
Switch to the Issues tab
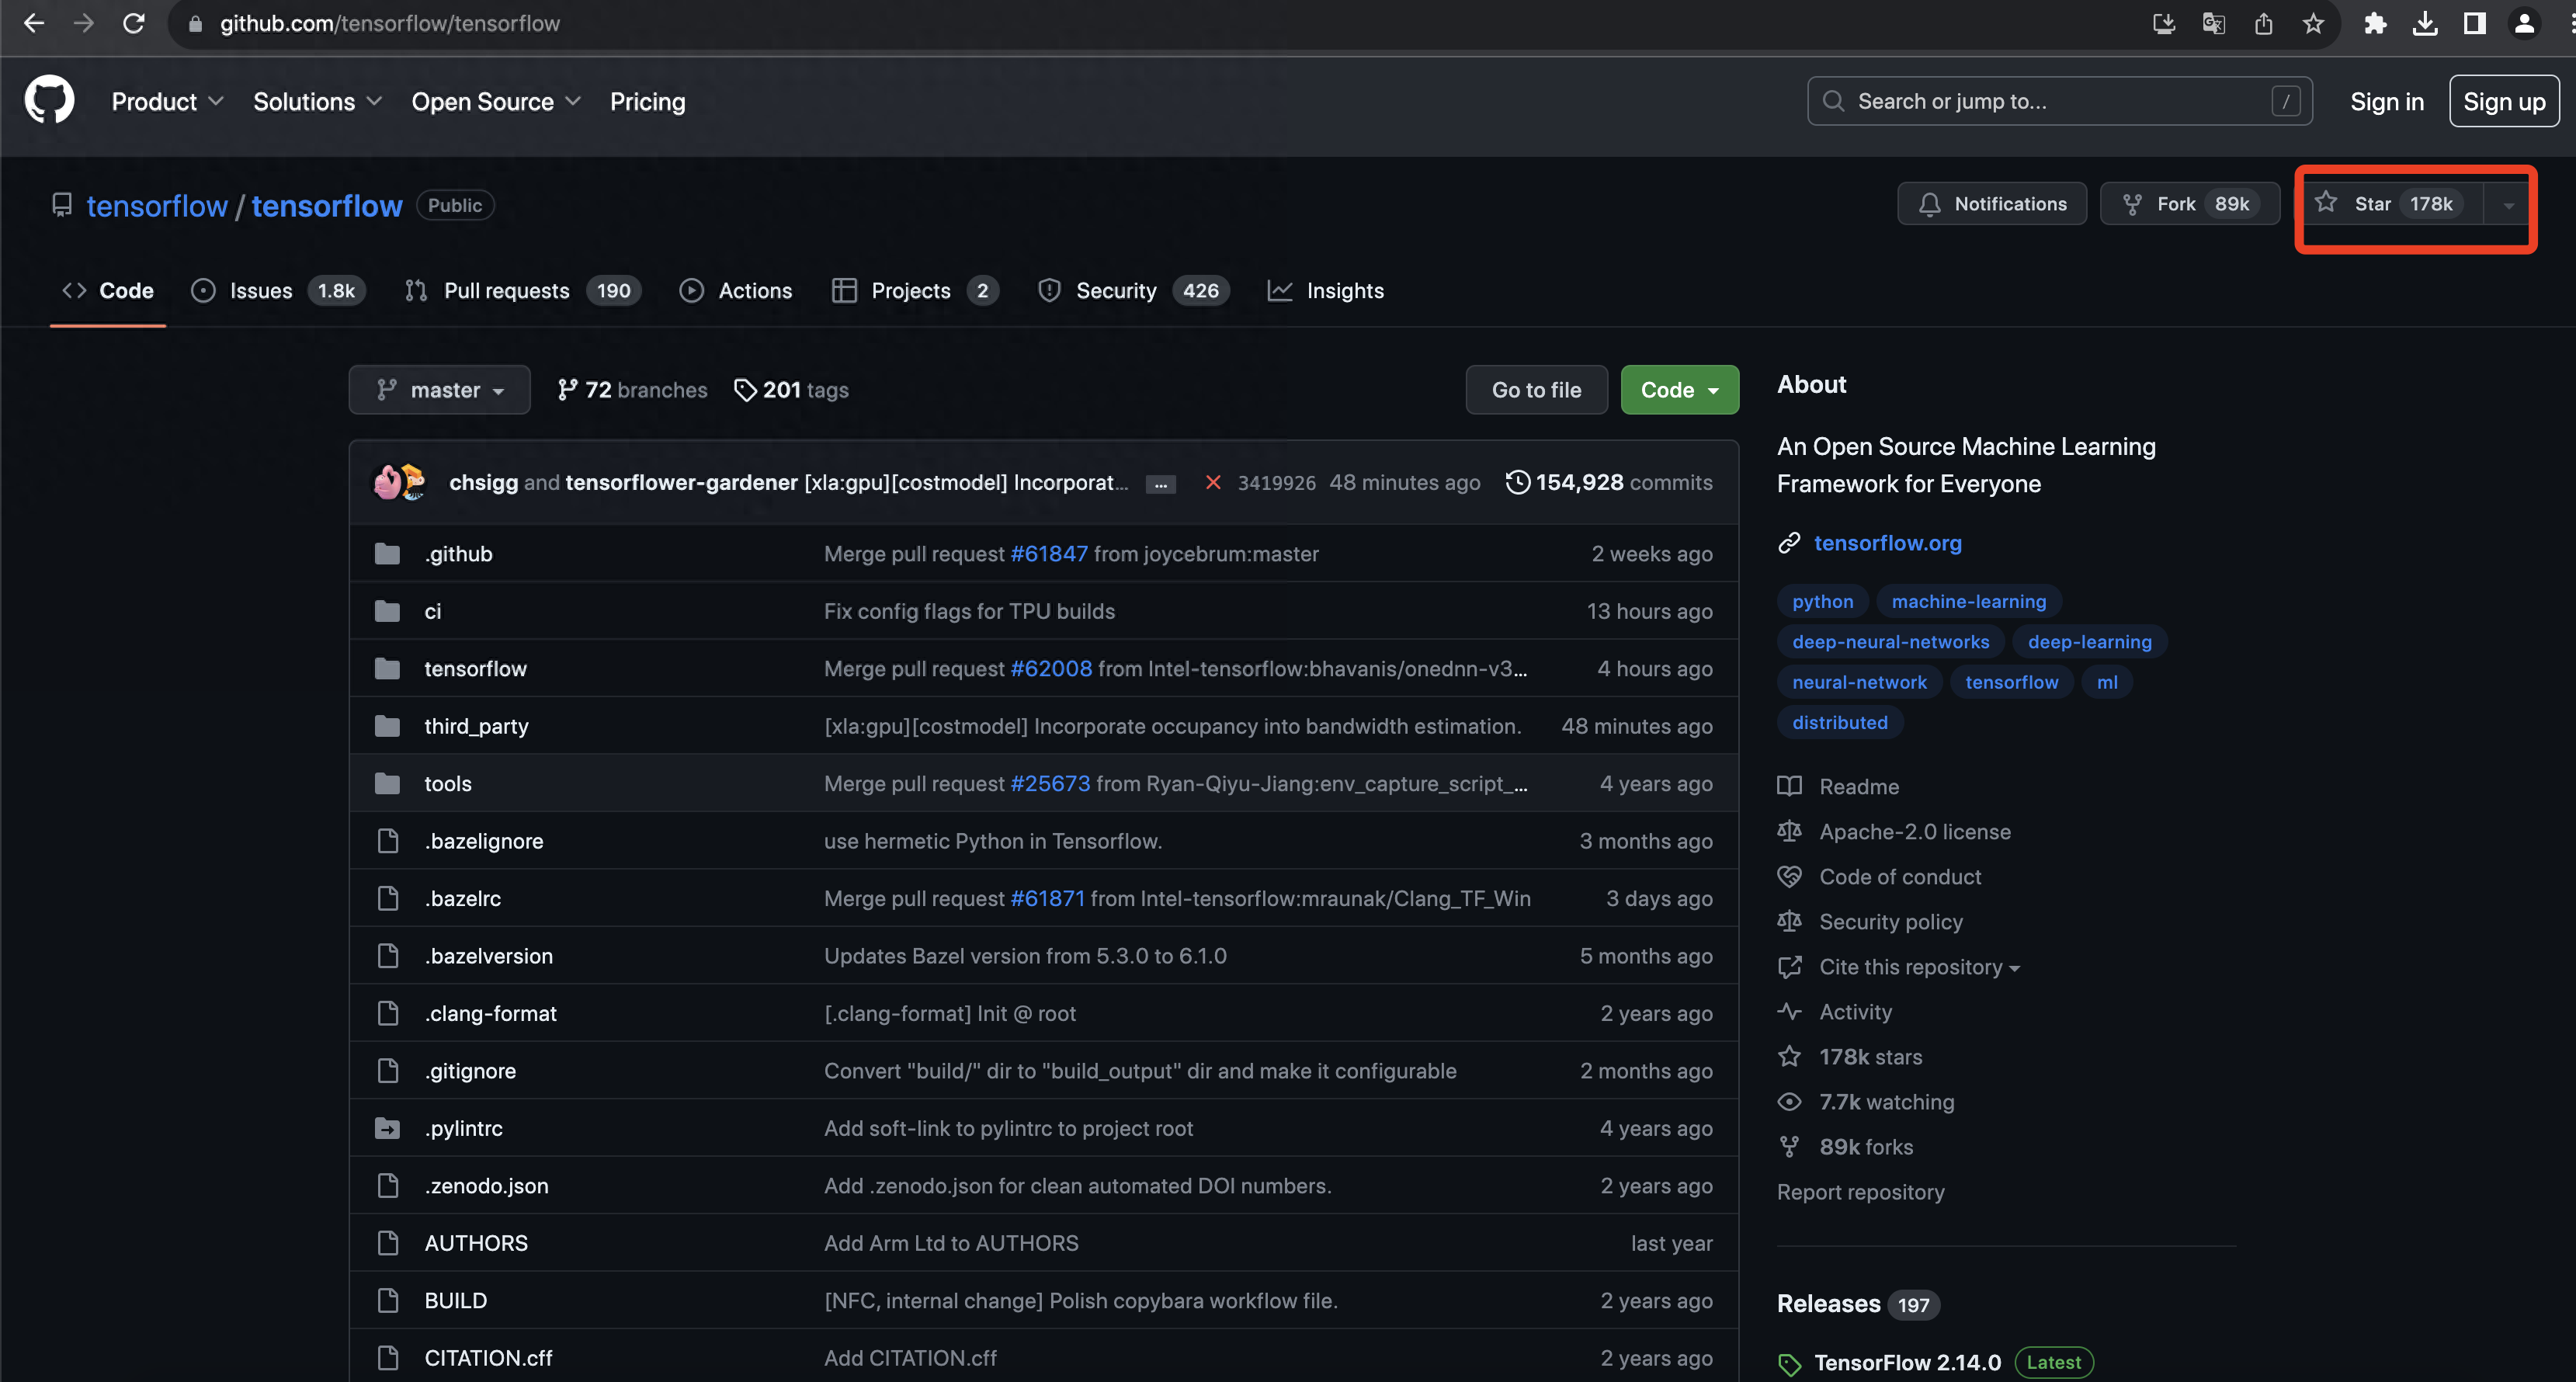point(278,291)
